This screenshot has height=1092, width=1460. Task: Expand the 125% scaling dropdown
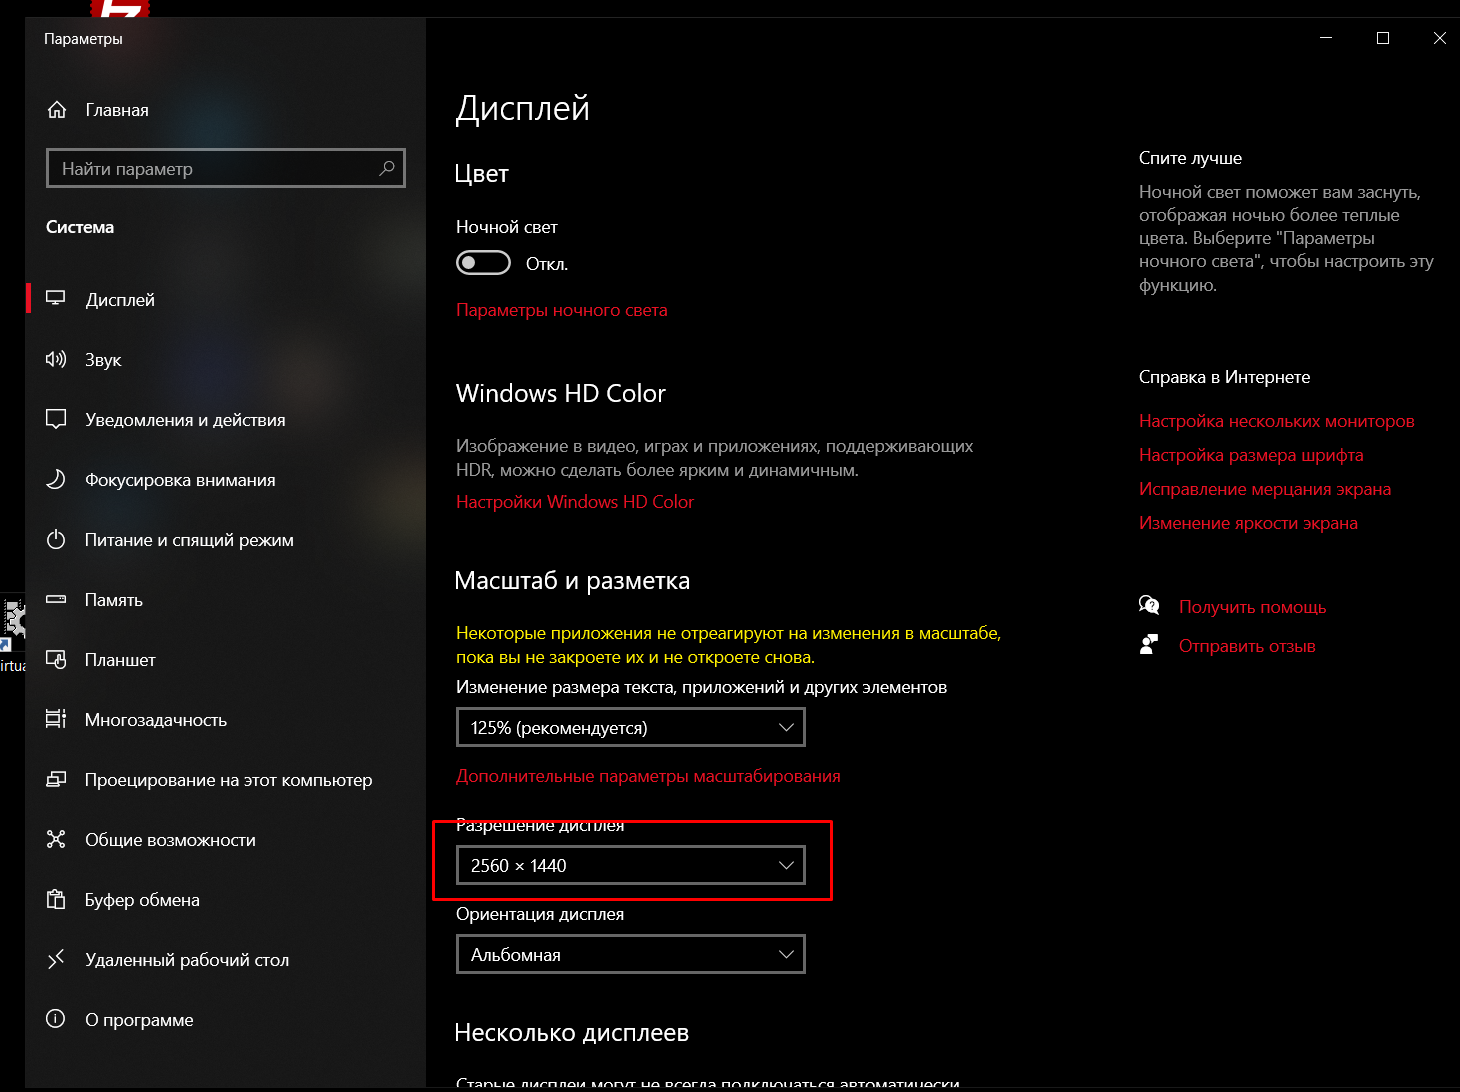click(x=631, y=727)
